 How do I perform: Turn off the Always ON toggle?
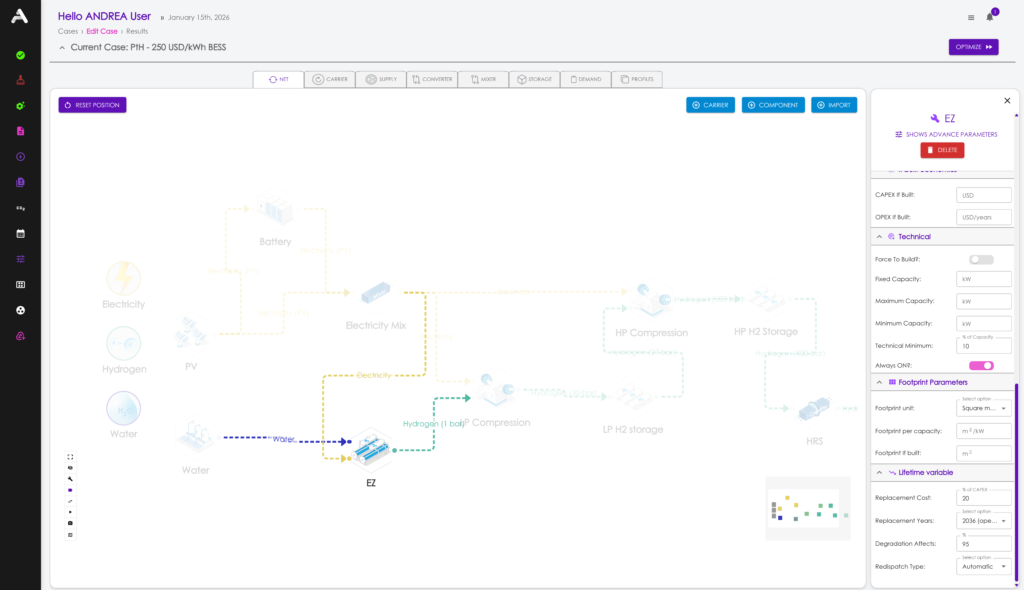981,366
